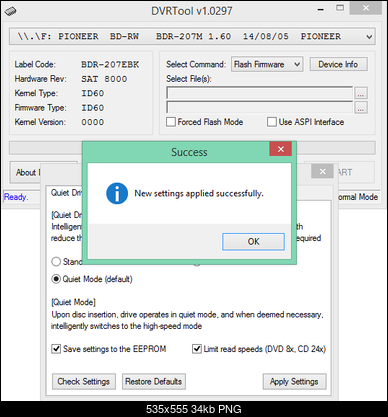Image resolution: width=388 pixels, height=417 pixels.
Task: Select the Quiet Mode (default) radio button
Action: click(56, 279)
